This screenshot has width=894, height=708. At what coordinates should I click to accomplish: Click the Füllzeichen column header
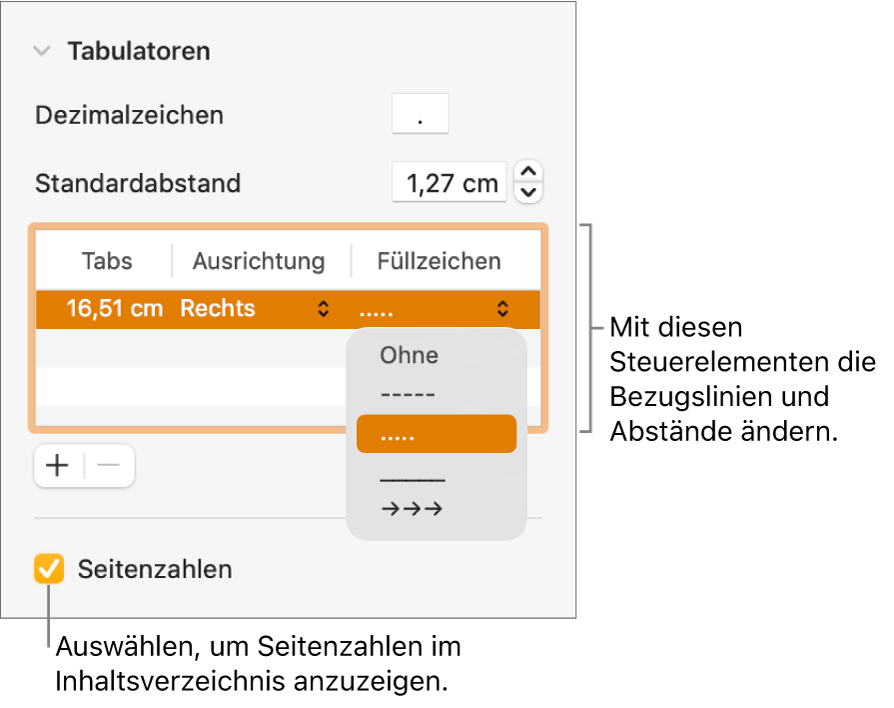point(439,261)
